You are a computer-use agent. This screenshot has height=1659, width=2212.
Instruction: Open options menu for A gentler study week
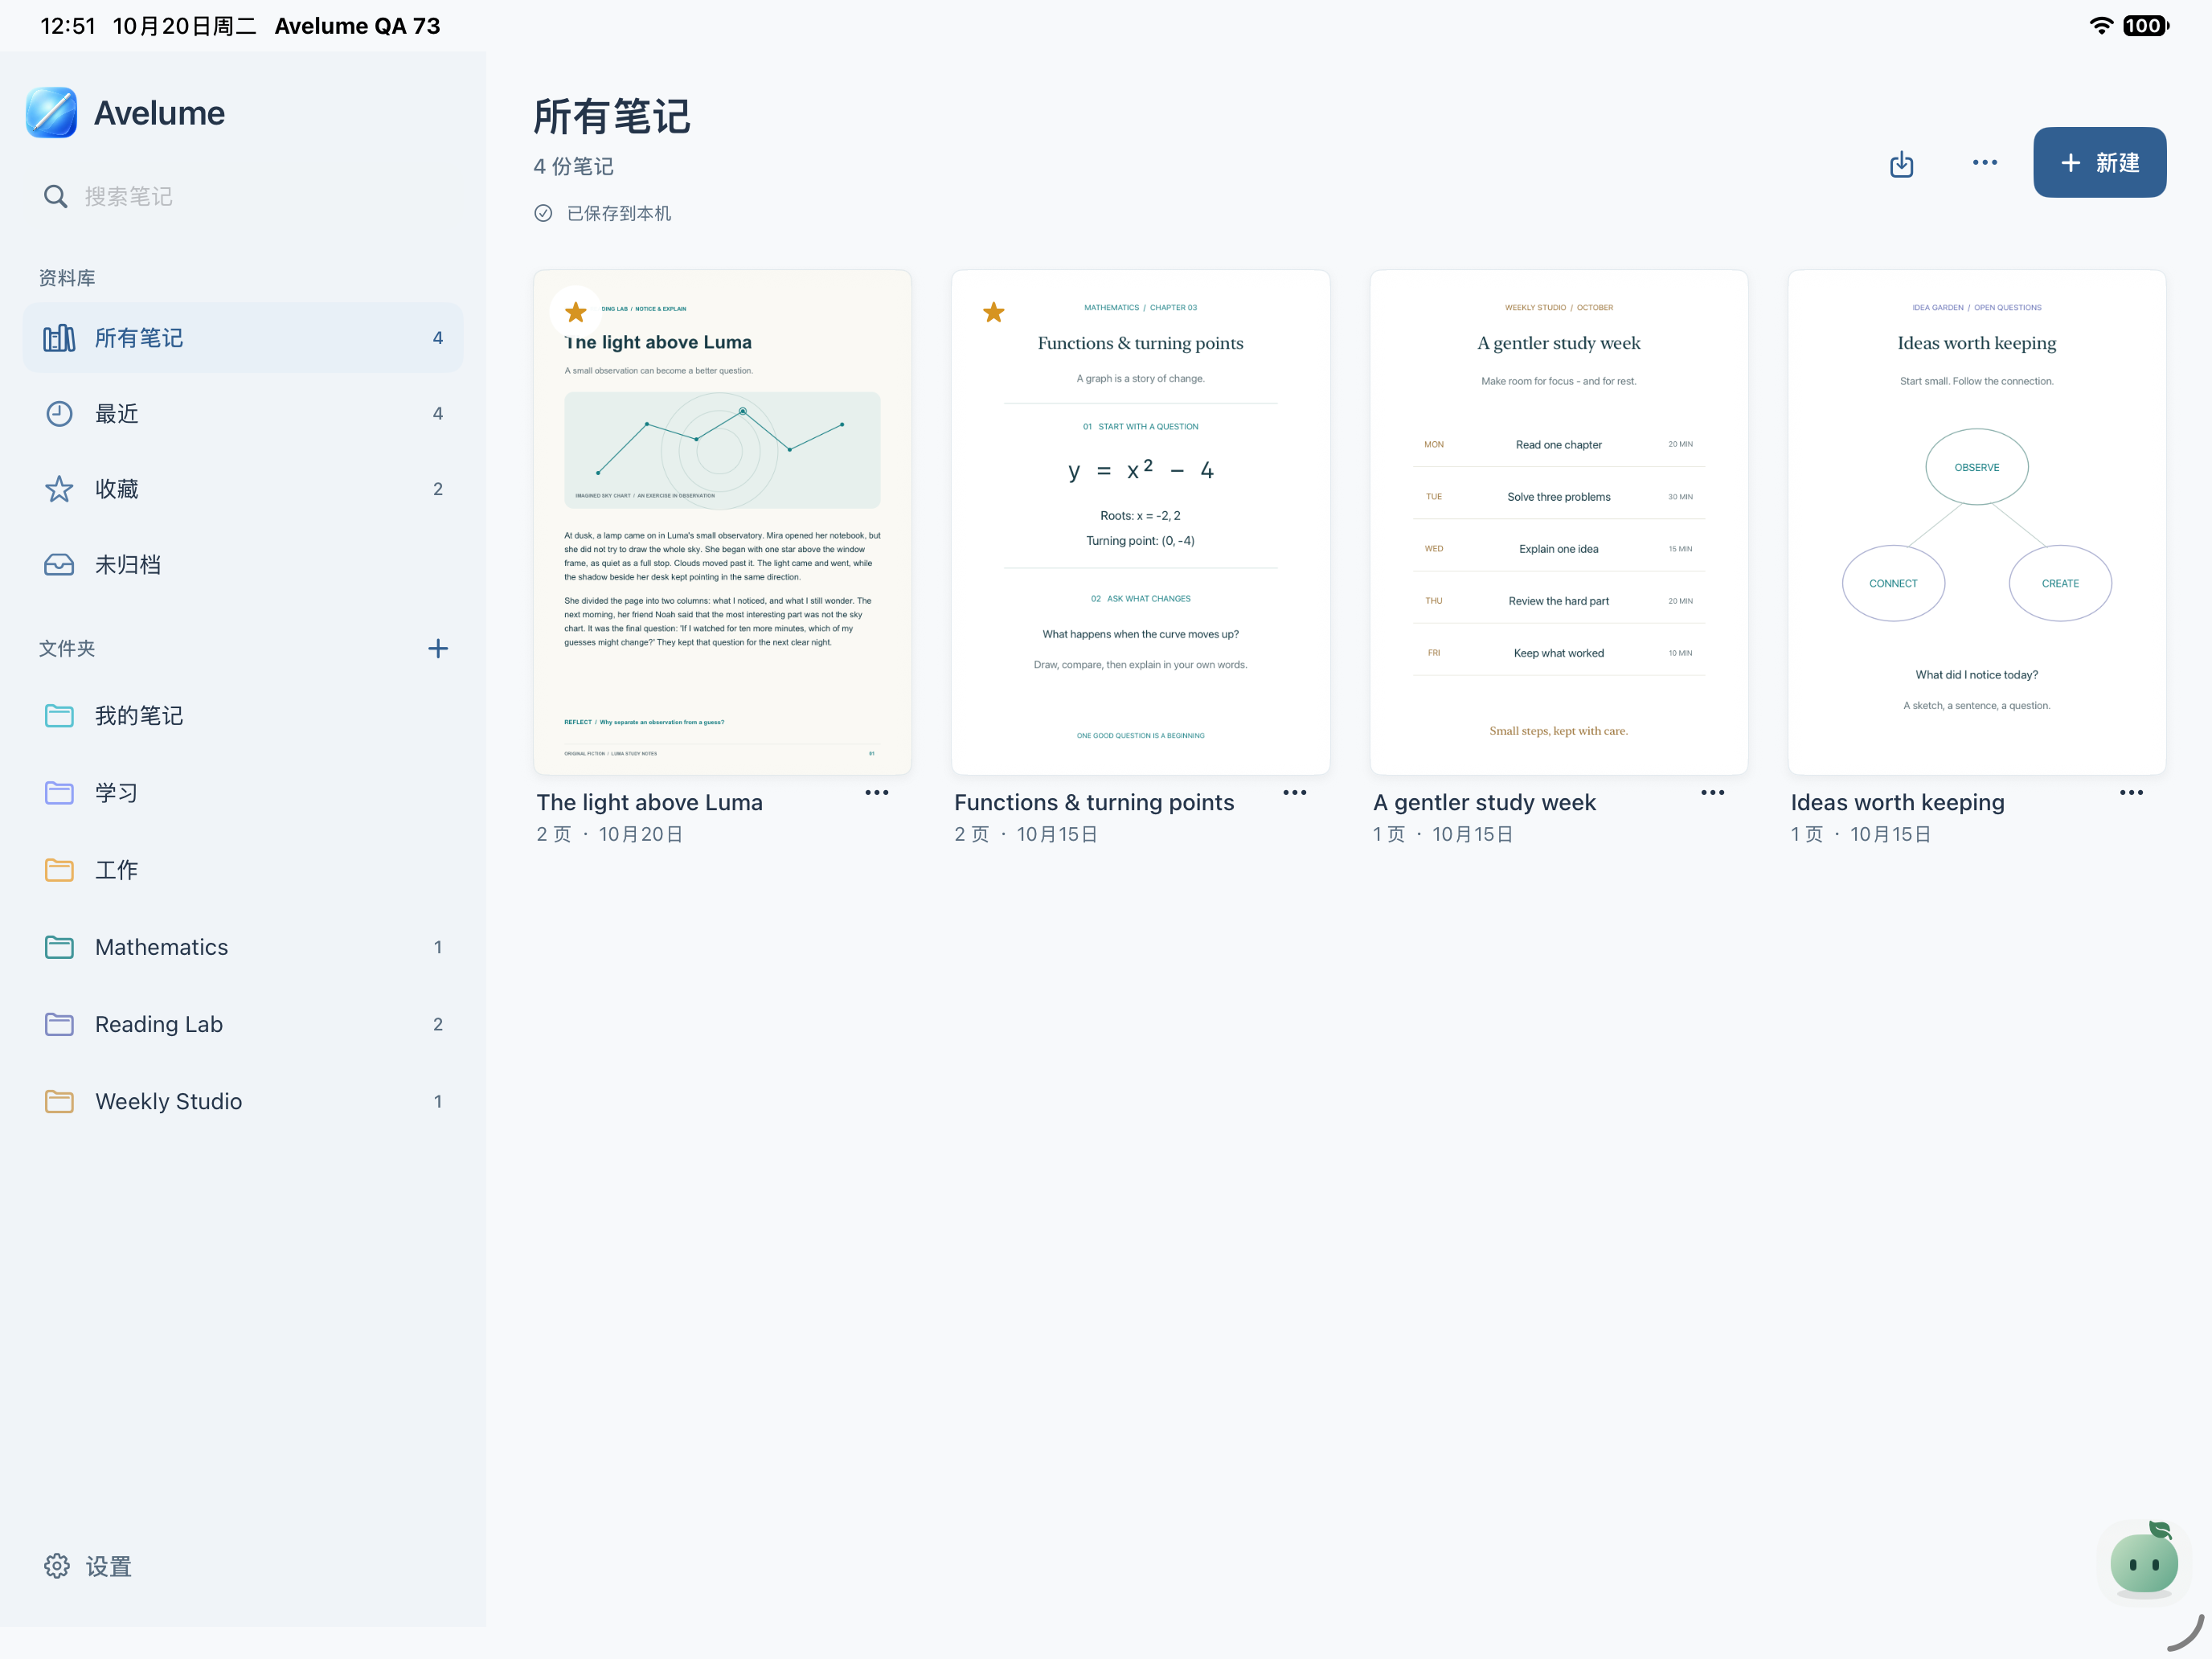(x=1713, y=792)
